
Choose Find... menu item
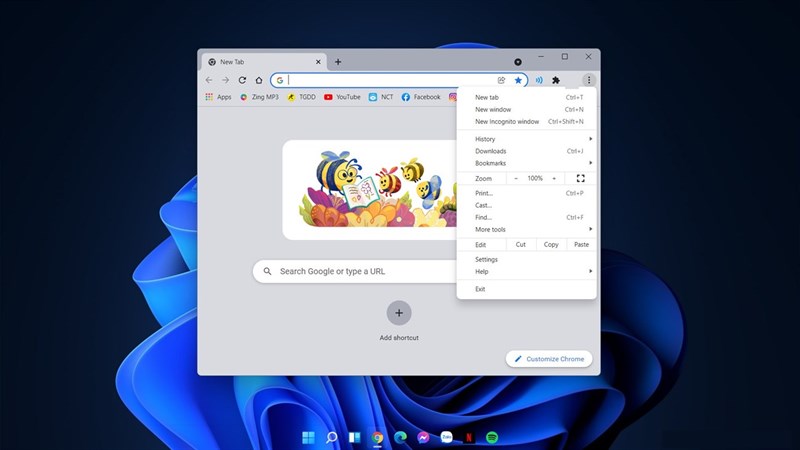[x=527, y=217]
